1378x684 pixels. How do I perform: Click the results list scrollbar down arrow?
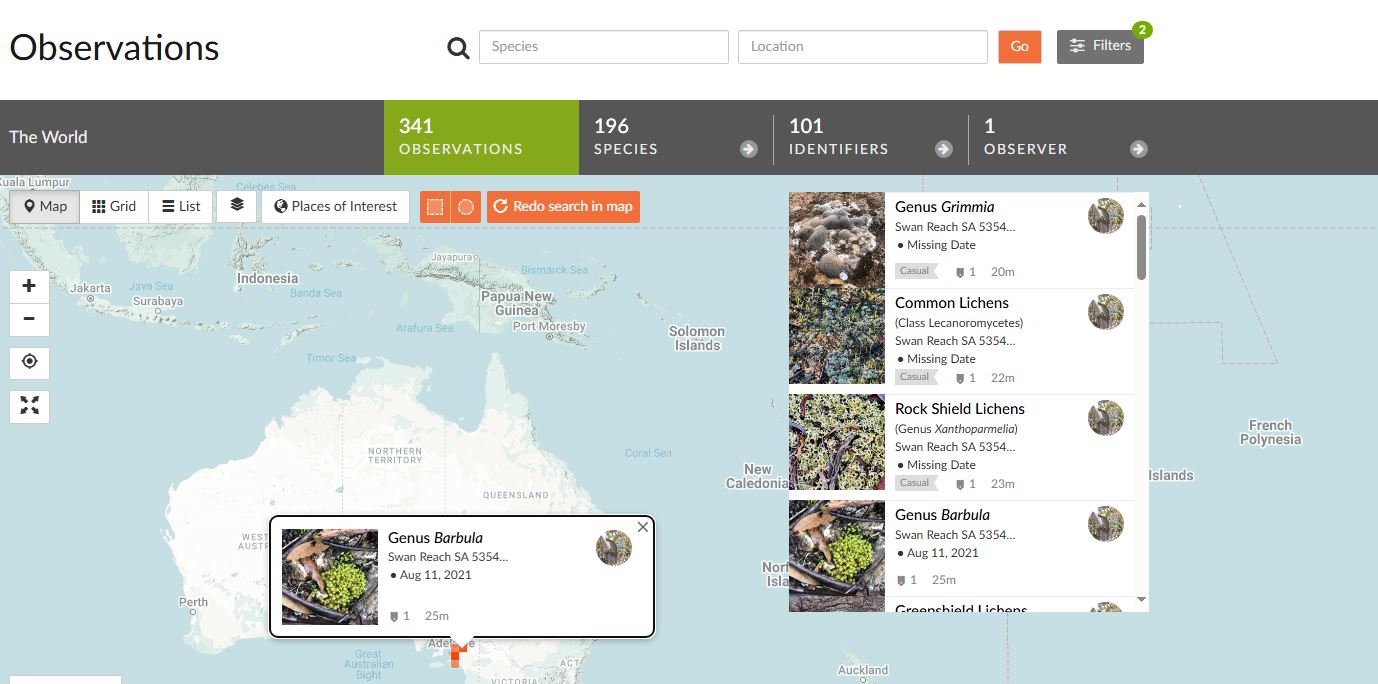pos(1141,600)
